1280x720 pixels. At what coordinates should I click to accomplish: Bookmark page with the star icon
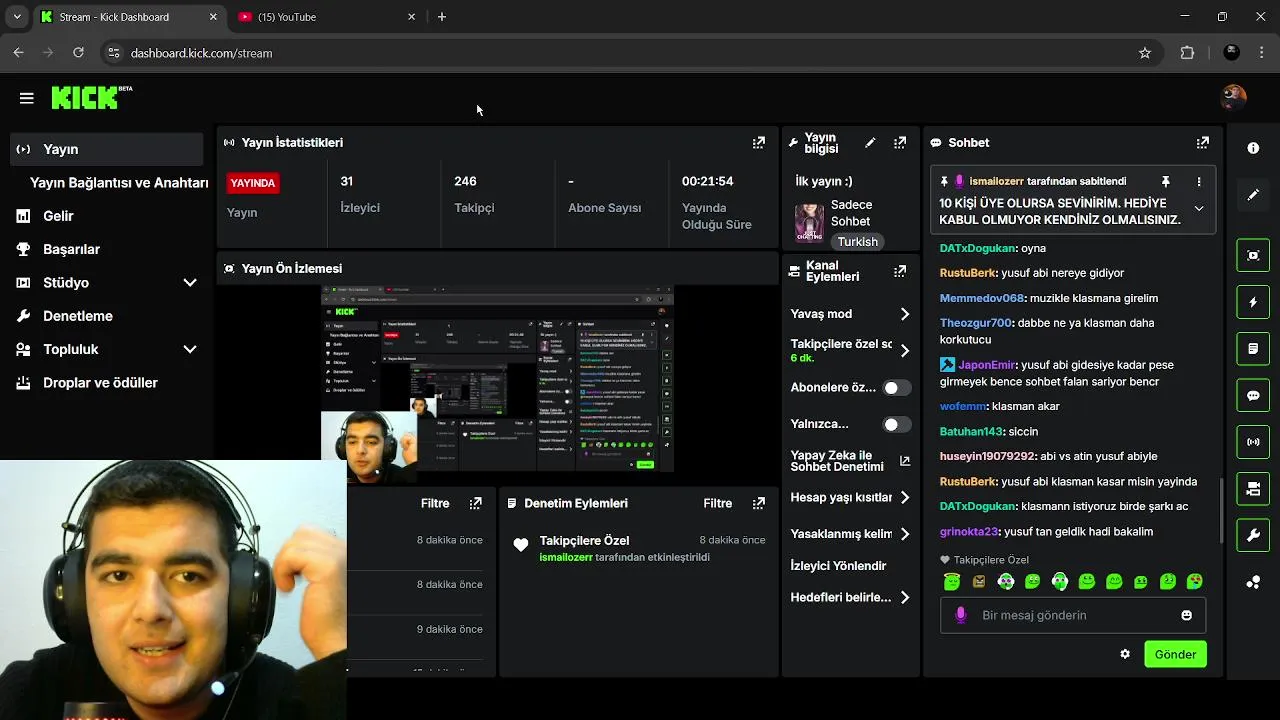[1145, 53]
